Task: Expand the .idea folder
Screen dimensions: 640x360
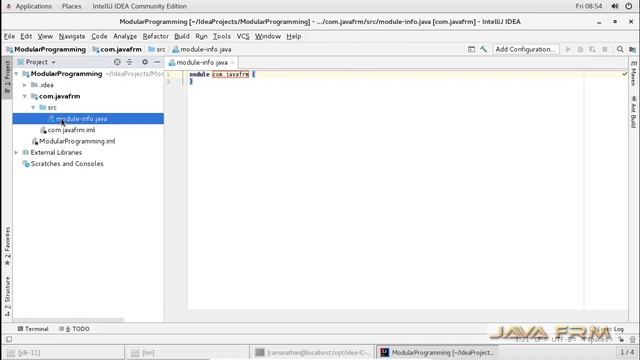Action: coord(25,85)
